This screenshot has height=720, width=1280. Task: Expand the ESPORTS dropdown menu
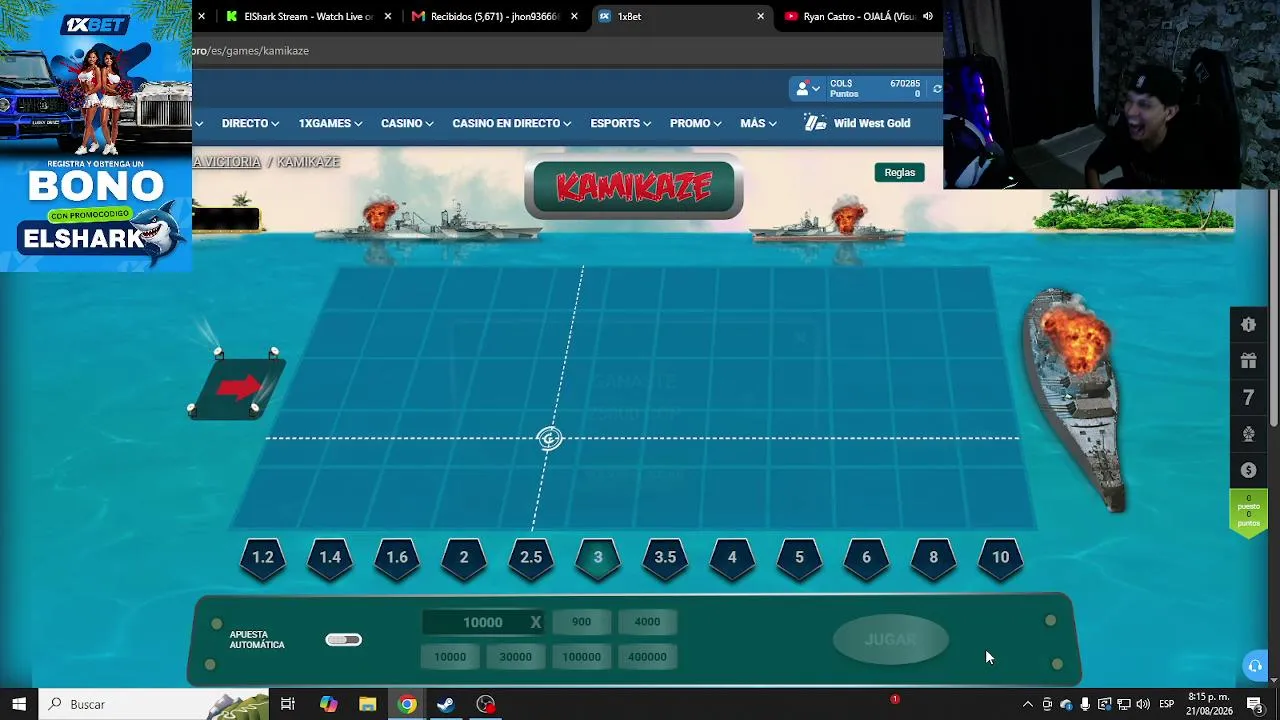[621, 123]
